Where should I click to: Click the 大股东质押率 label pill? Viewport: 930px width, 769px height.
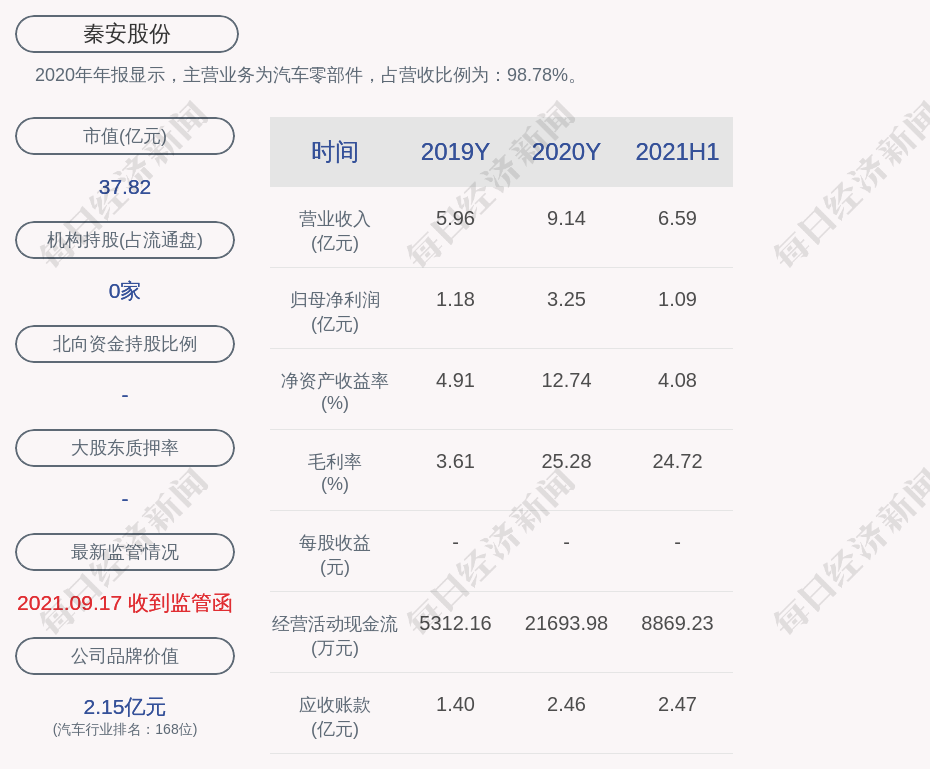pos(125,448)
